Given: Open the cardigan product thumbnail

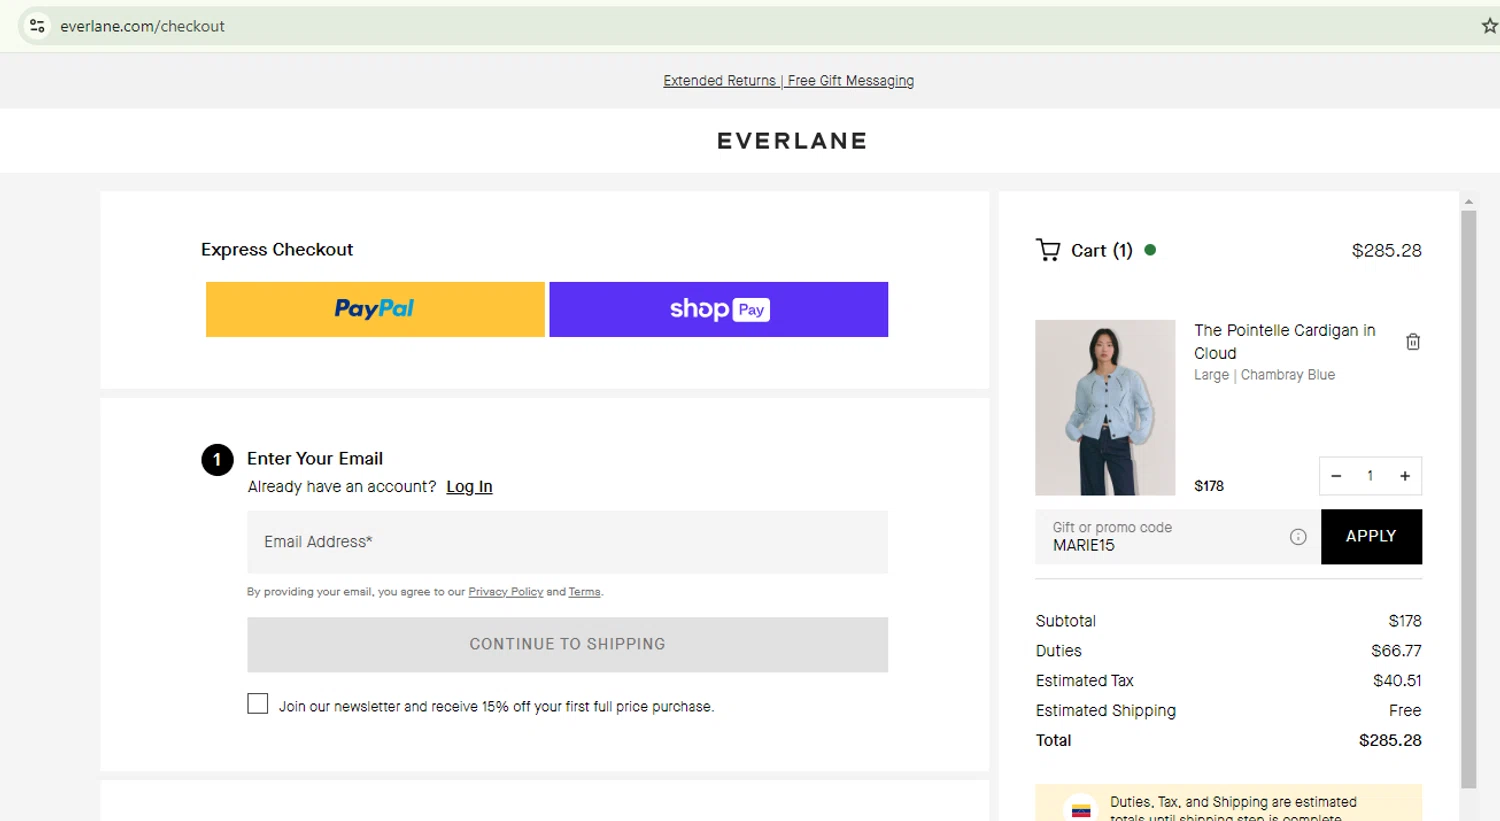Looking at the screenshot, I should click(x=1105, y=408).
